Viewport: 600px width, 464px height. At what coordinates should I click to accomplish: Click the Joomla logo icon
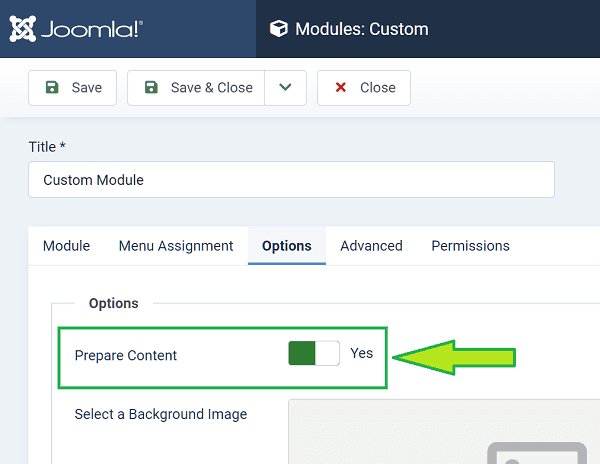pos(24,29)
